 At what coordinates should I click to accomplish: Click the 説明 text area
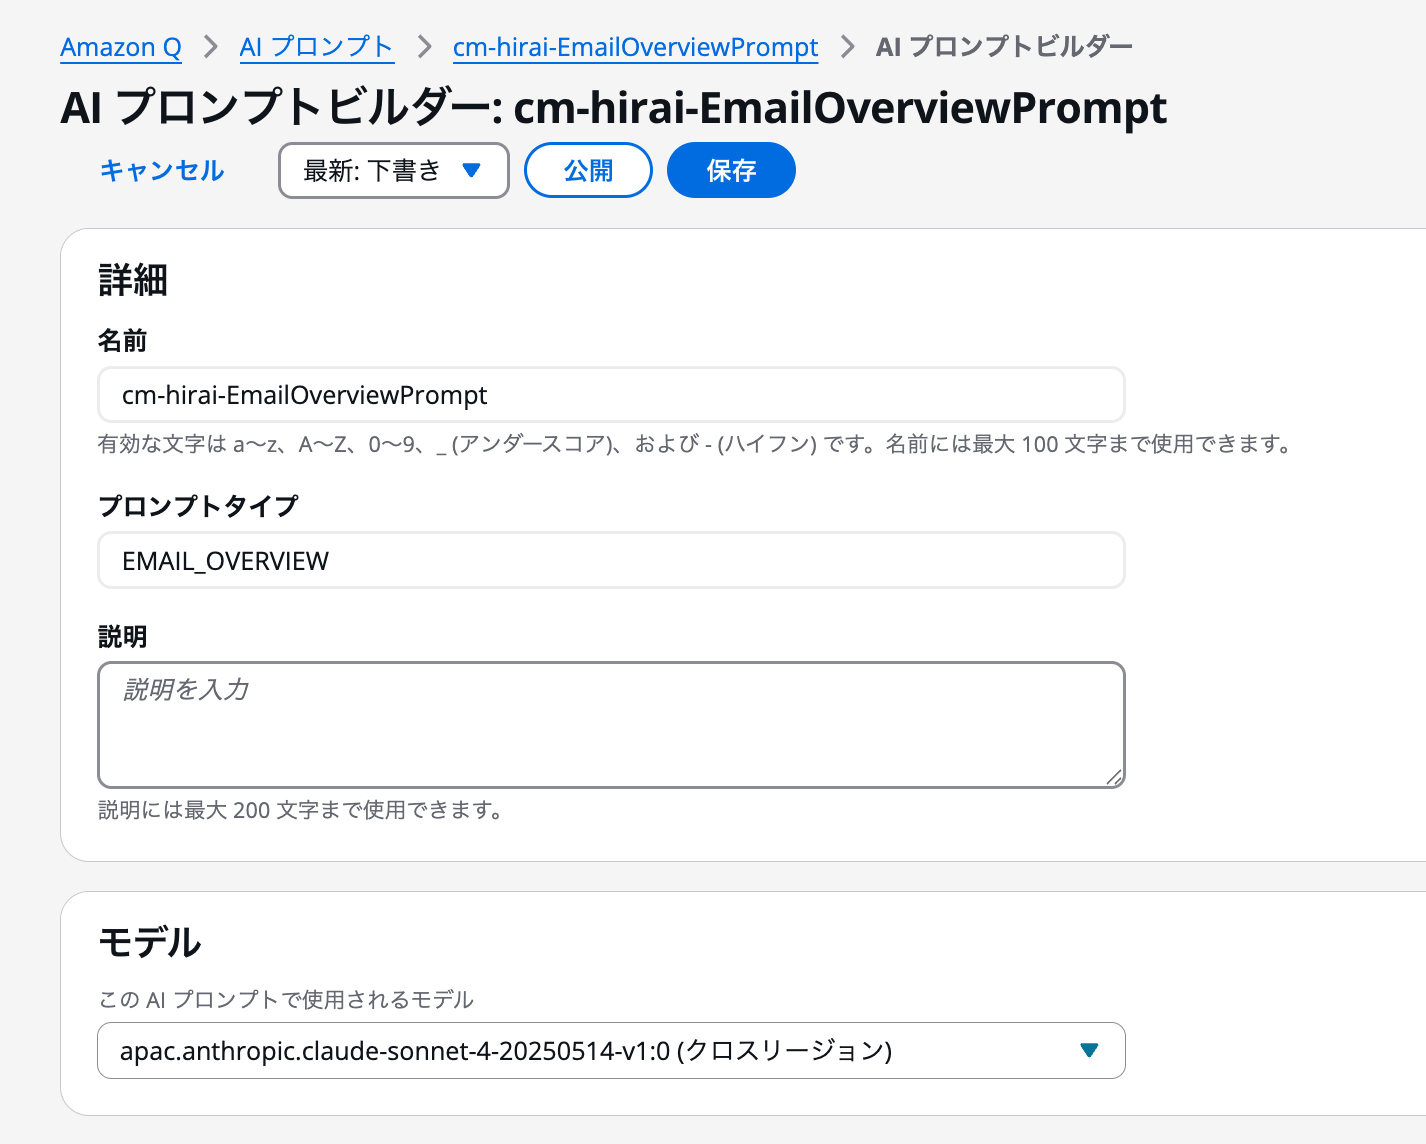[x=611, y=725]
